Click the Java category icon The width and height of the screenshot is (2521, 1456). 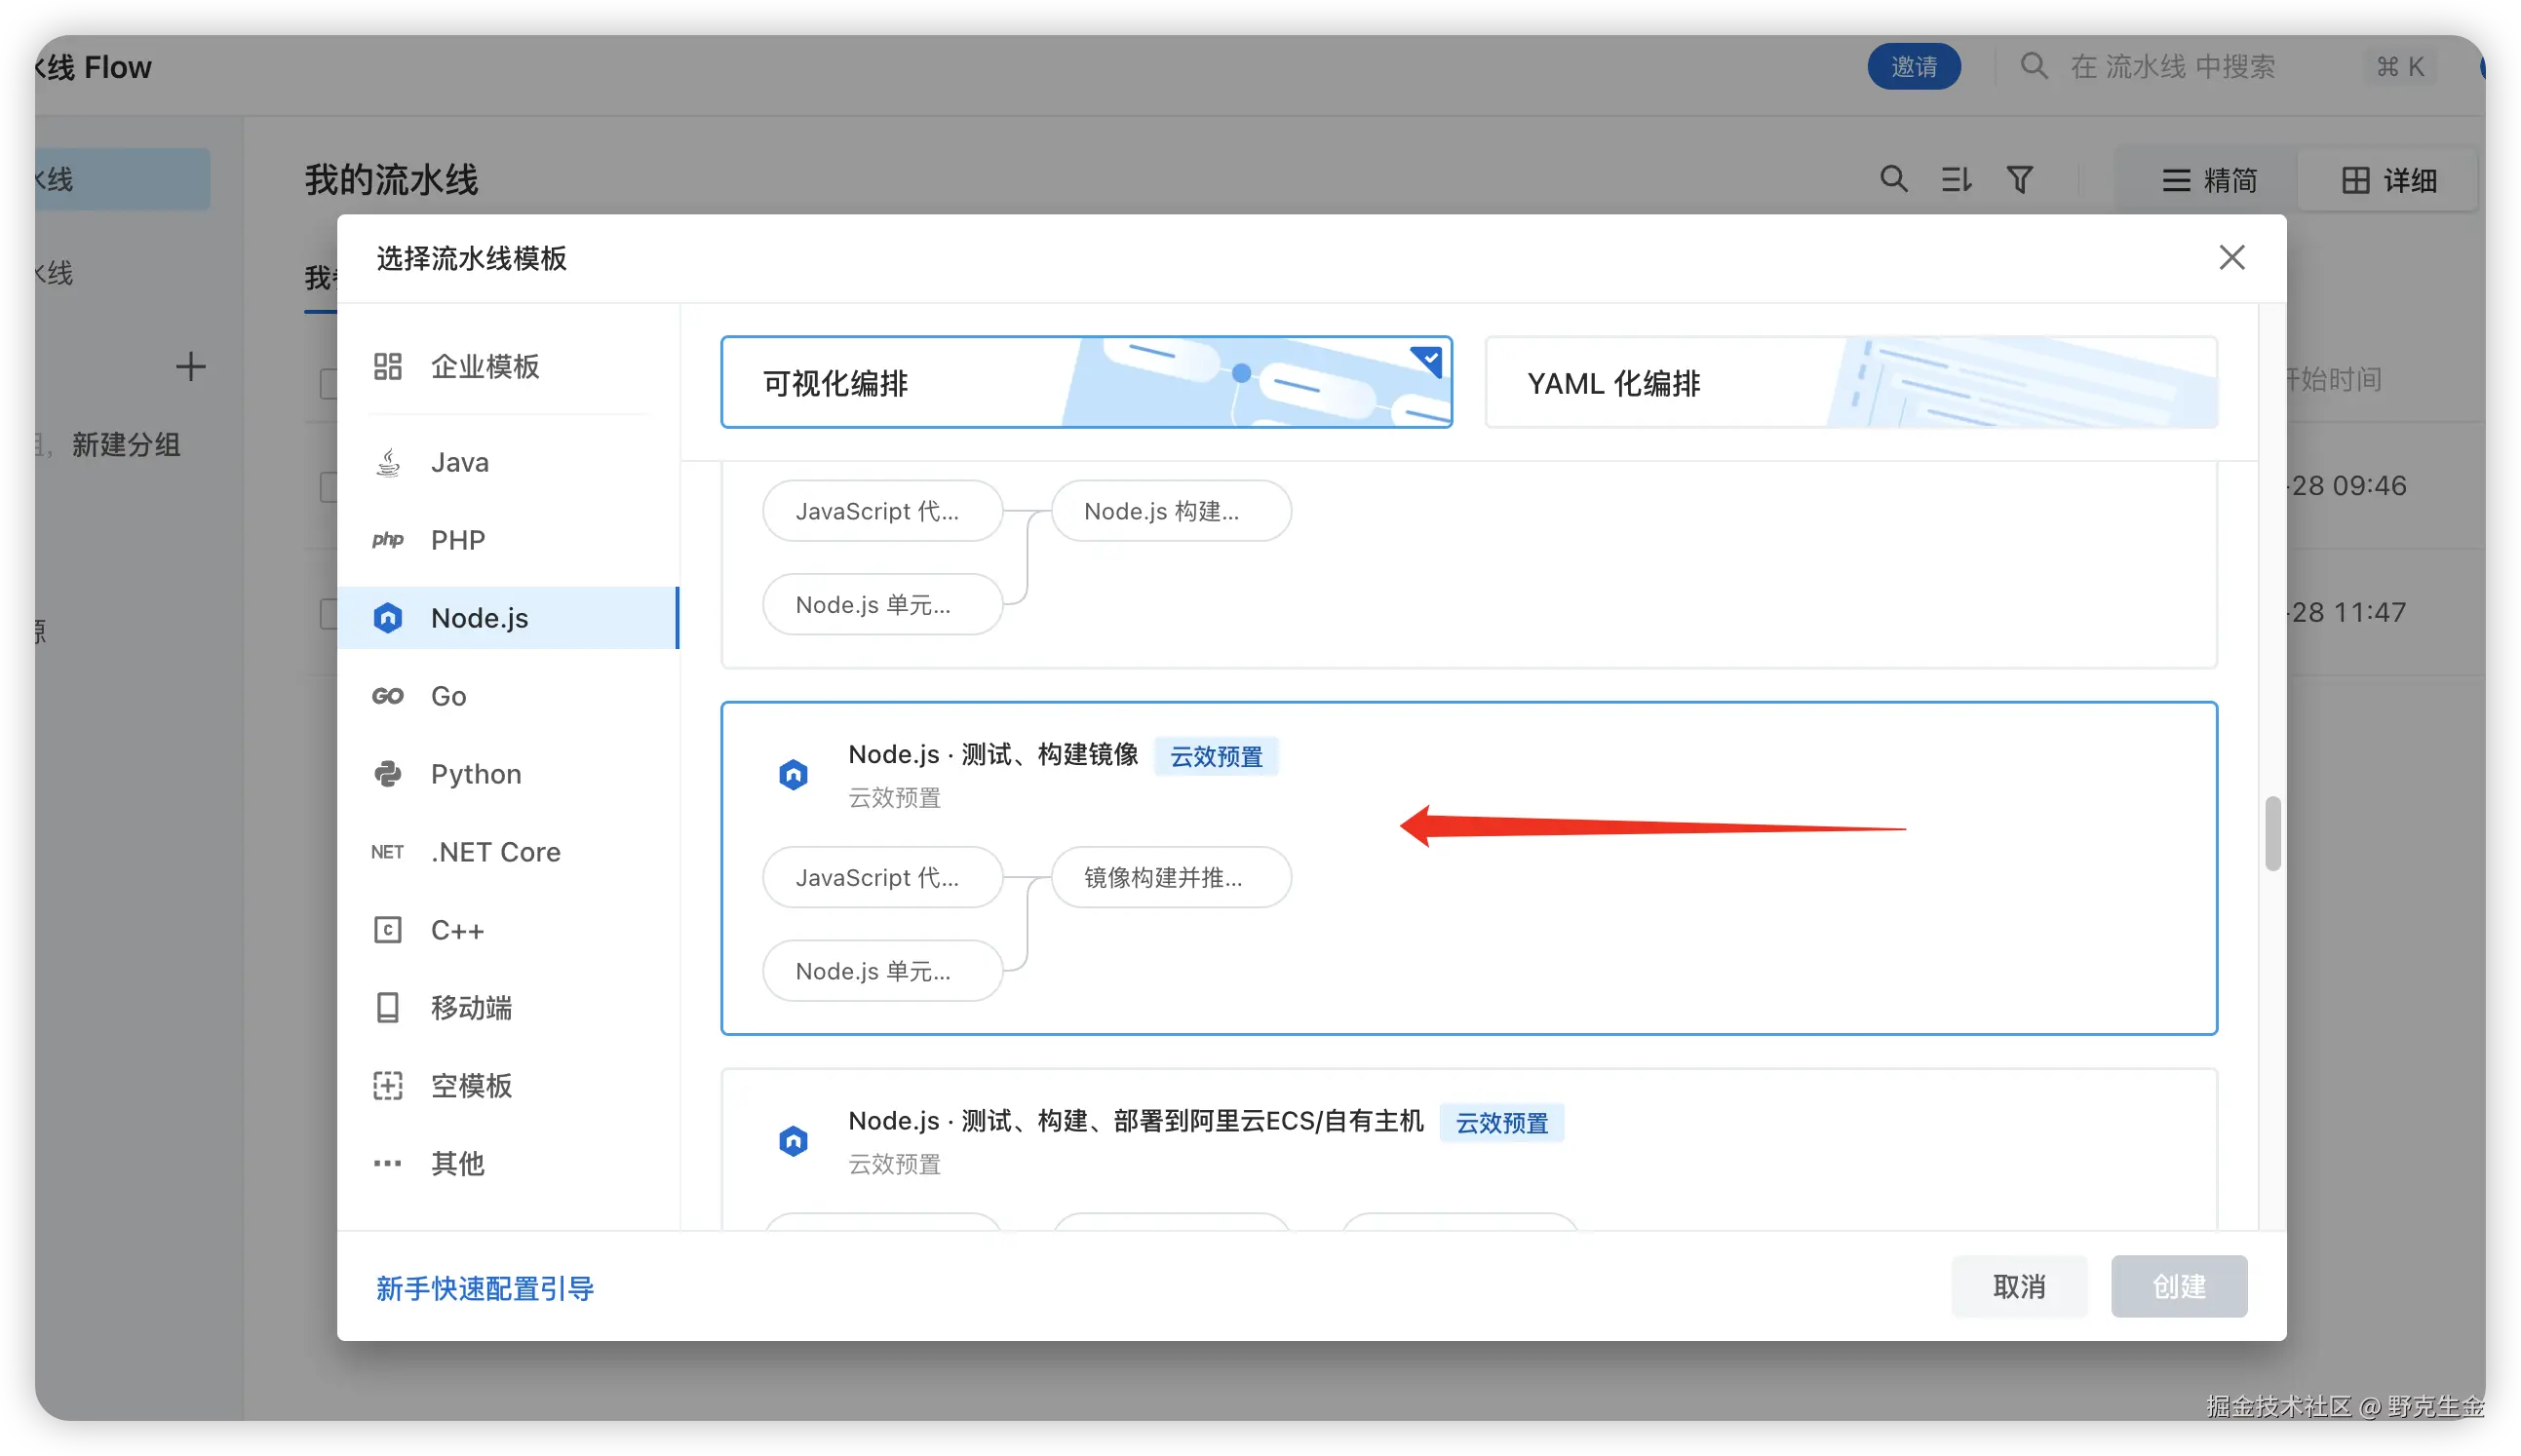388,463
